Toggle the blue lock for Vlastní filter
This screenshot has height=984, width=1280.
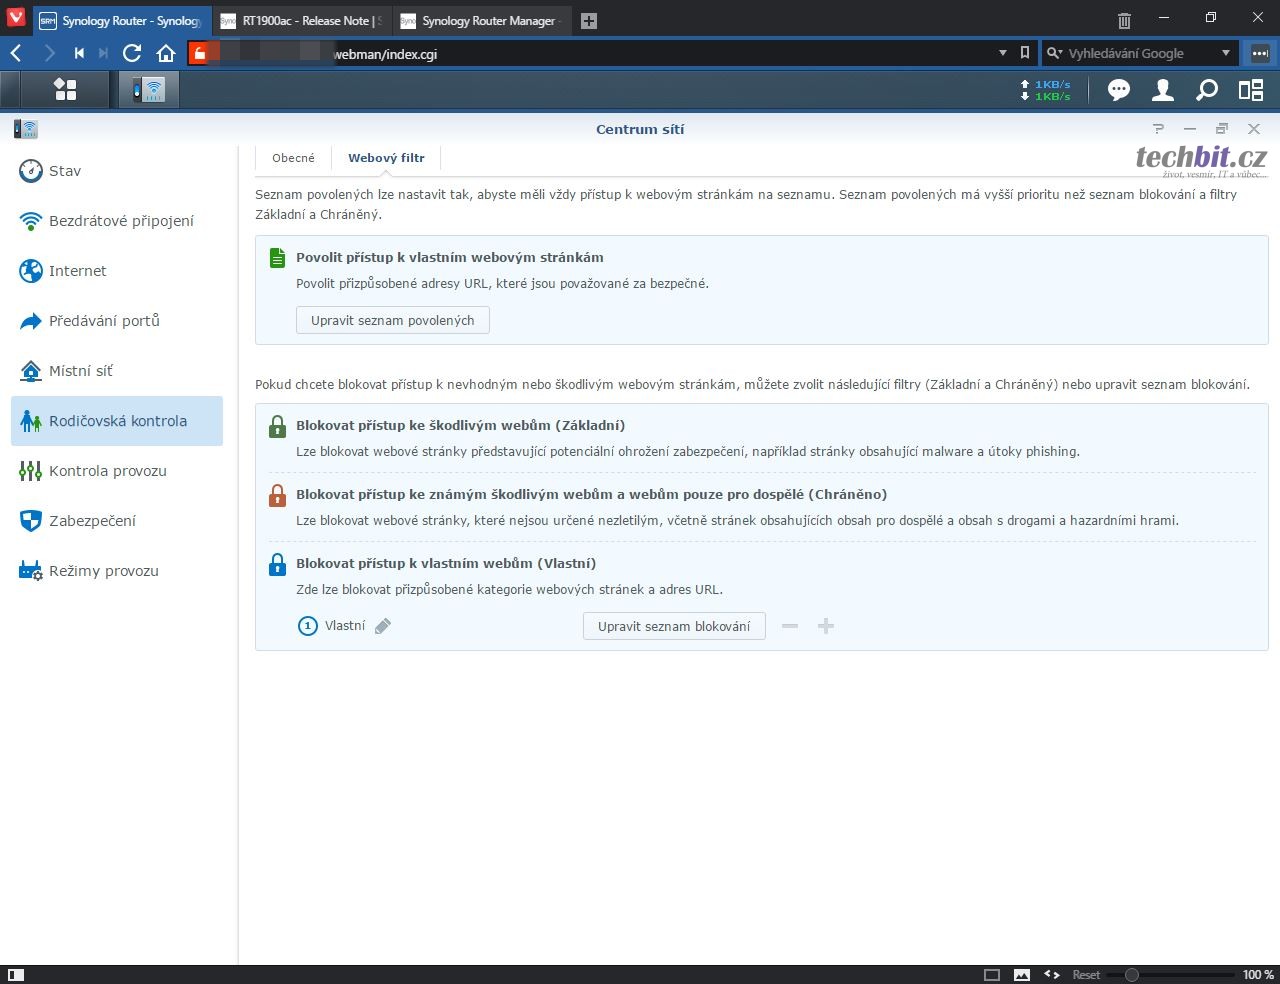coord(277,565)
